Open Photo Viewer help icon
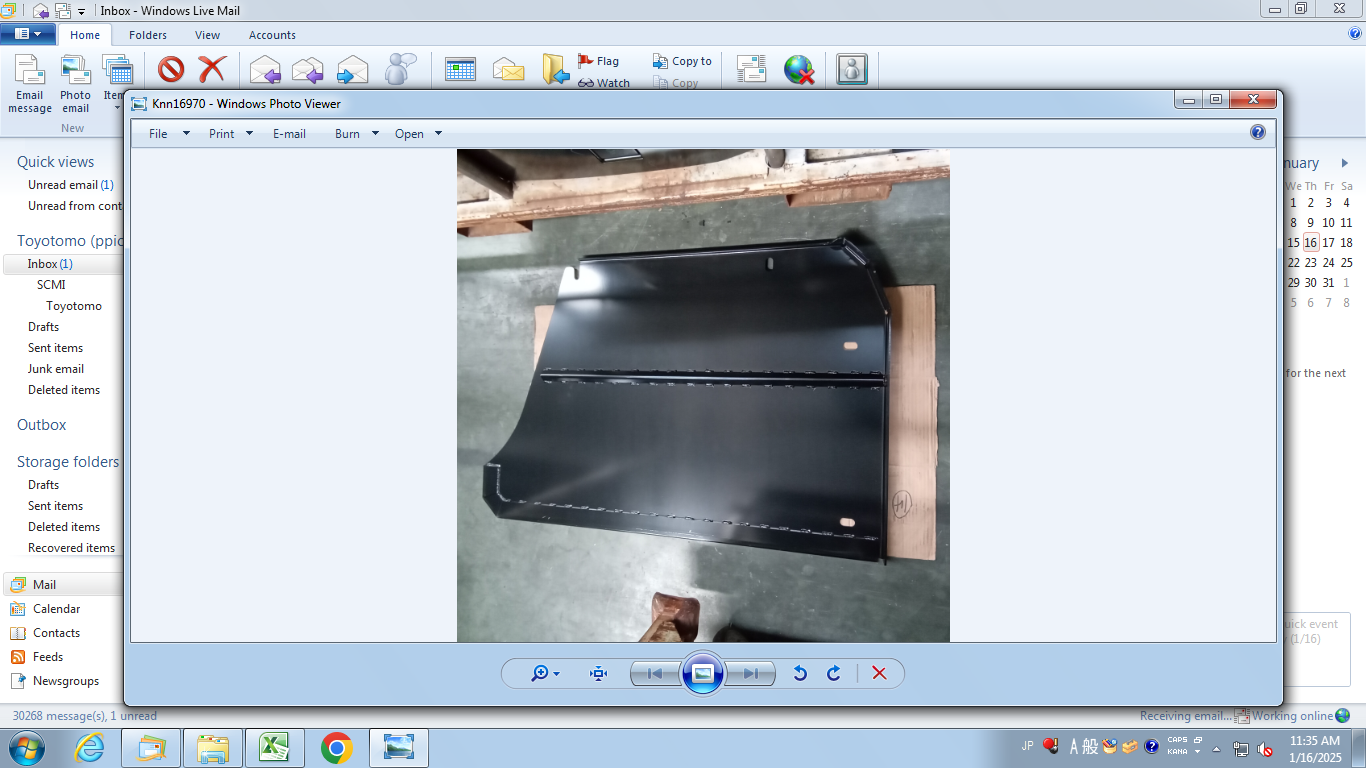This screenshot has height=768, width=1366. 1258,132
